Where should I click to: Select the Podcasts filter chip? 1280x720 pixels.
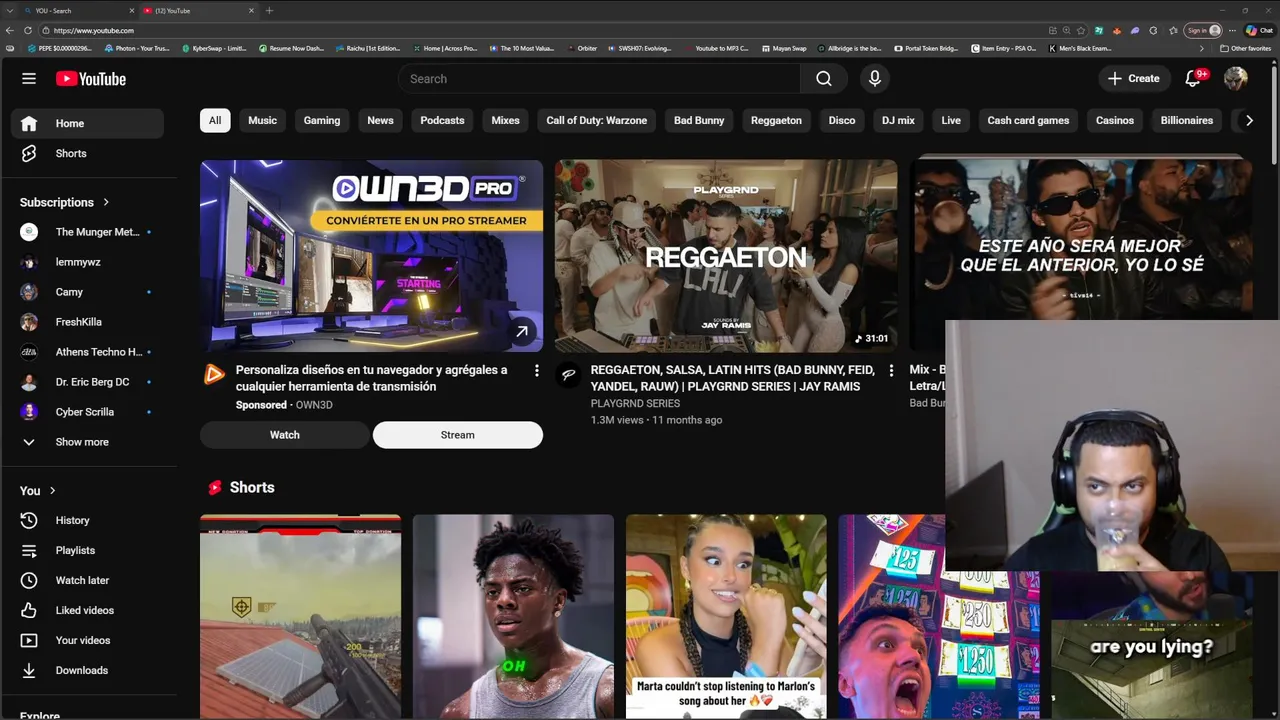coord(442,120)
